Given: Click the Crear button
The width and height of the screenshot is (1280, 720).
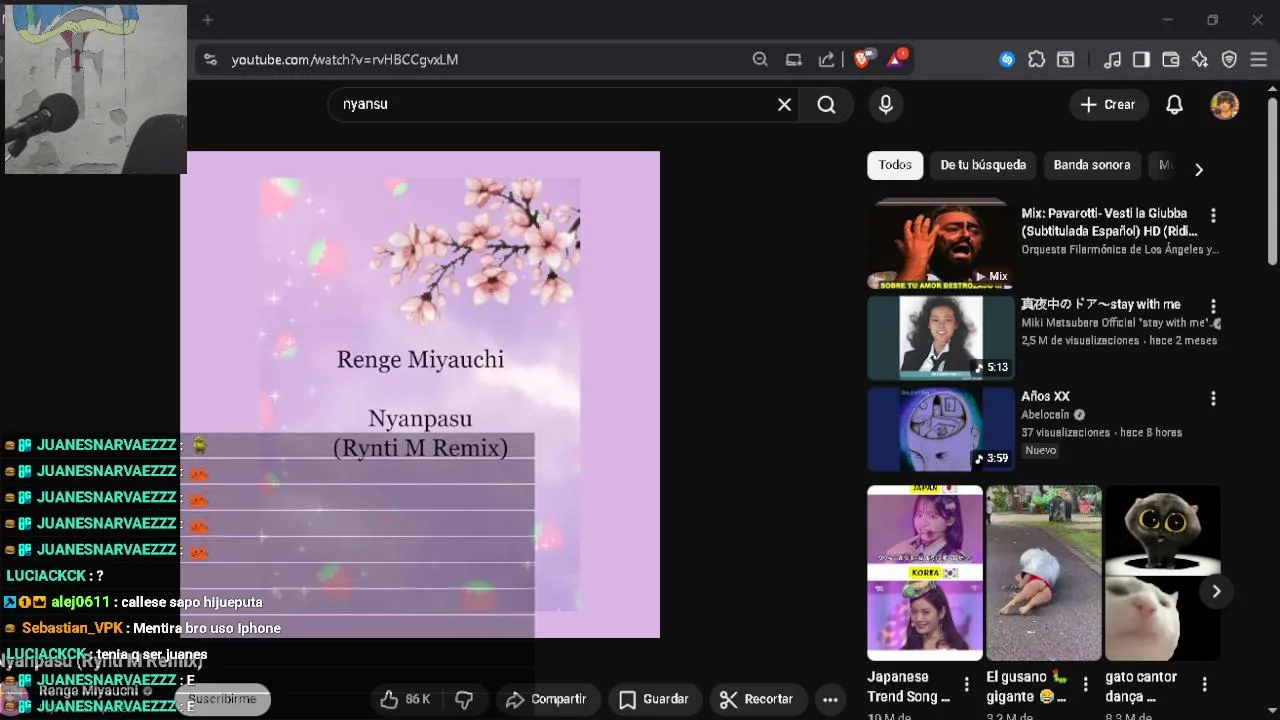Looking at the screenshot, I should (x=1108, y=105).
